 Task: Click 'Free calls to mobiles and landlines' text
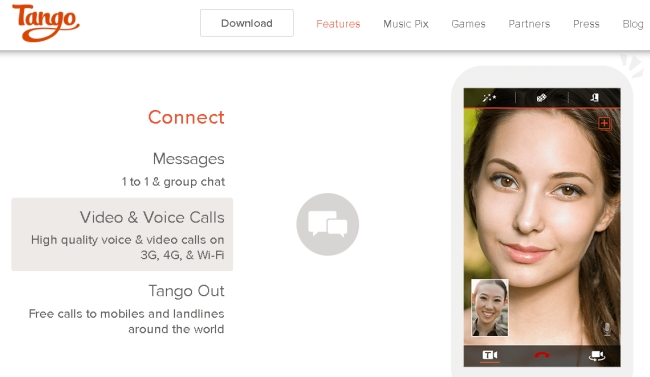click(126, 314)
